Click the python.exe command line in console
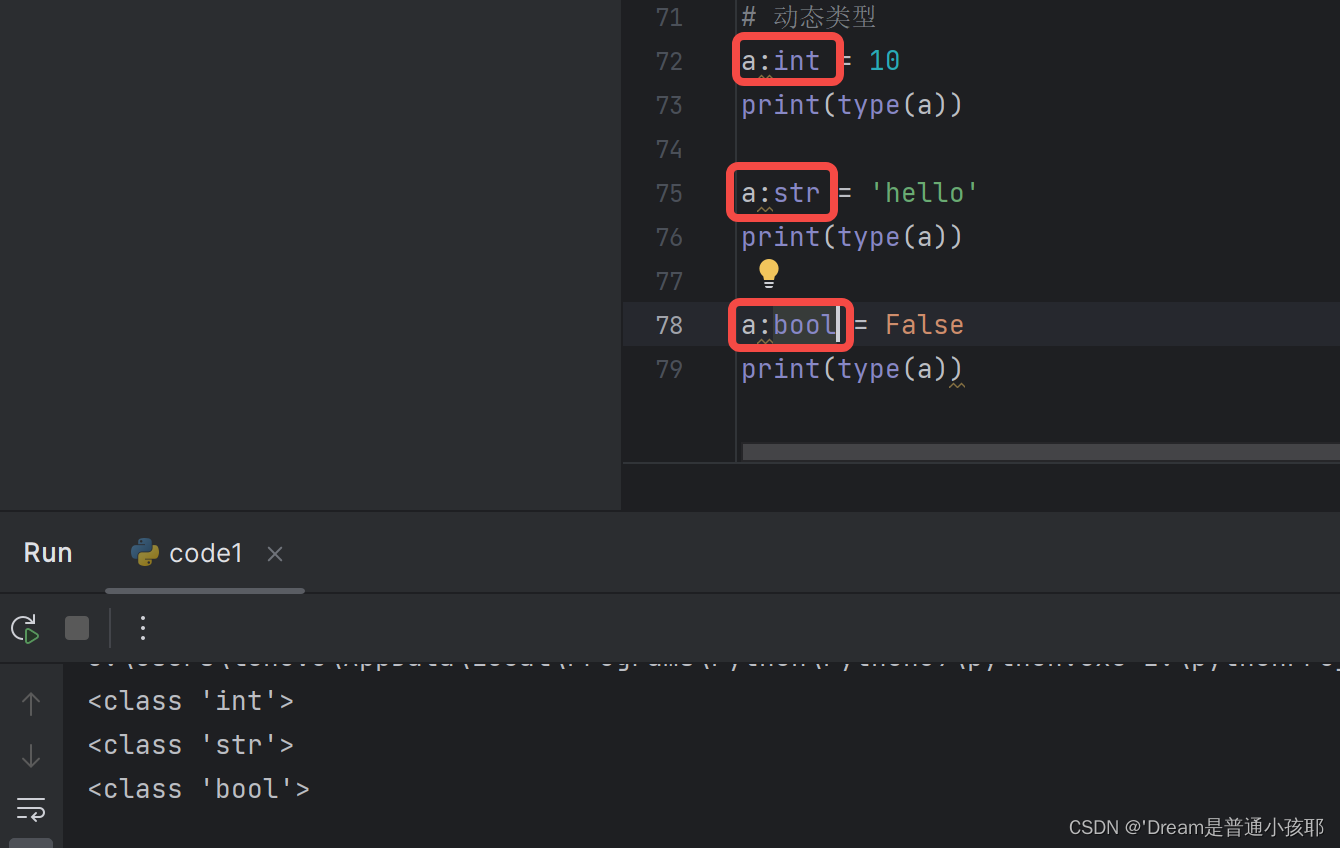This screenshot has width=1340, height=848. point(714,664)
